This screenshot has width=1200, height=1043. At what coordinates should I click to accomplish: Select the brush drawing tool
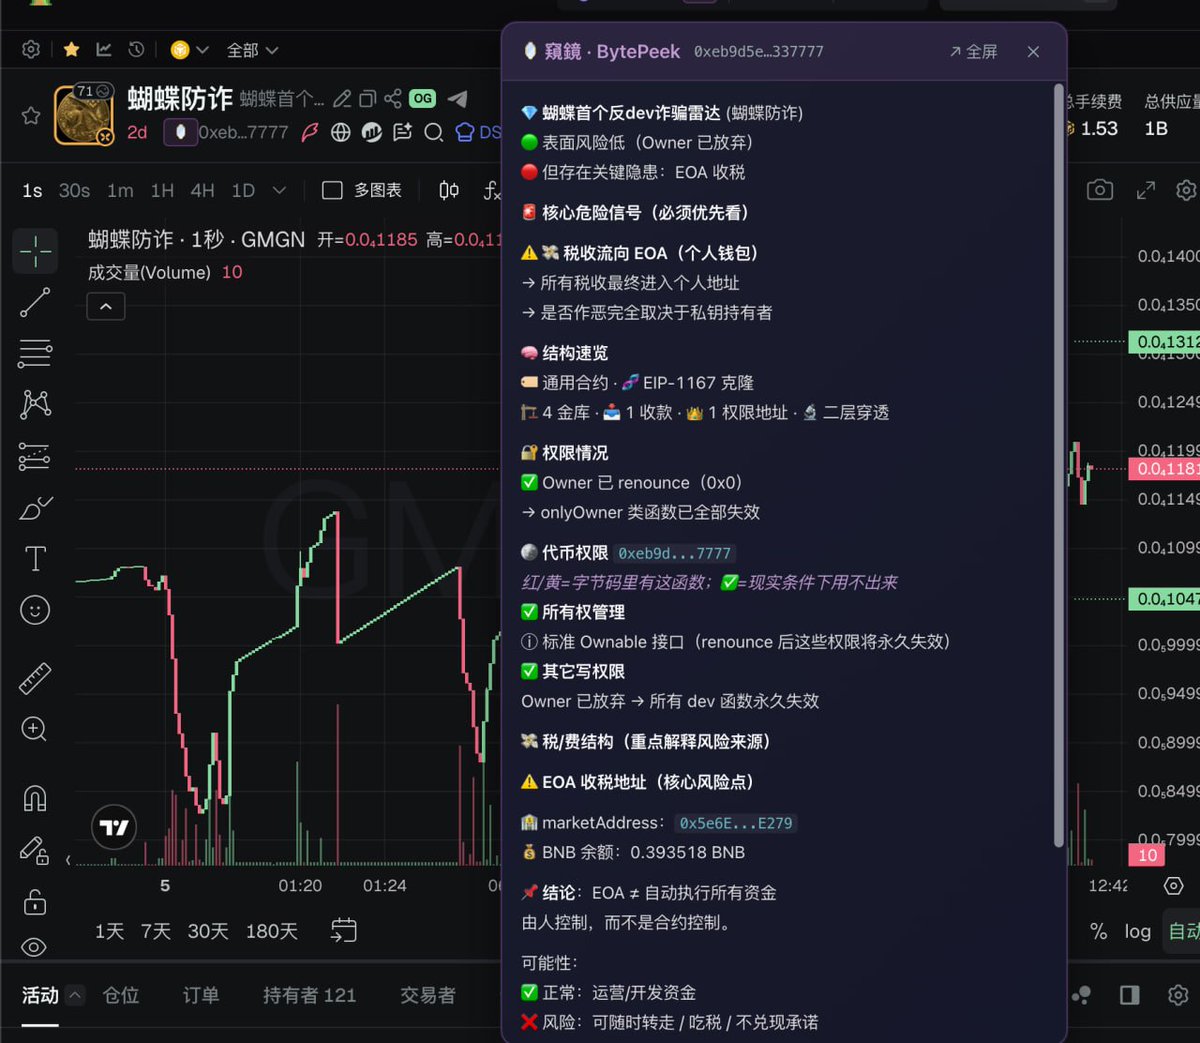pyautogui.click(x=35, y=507)
